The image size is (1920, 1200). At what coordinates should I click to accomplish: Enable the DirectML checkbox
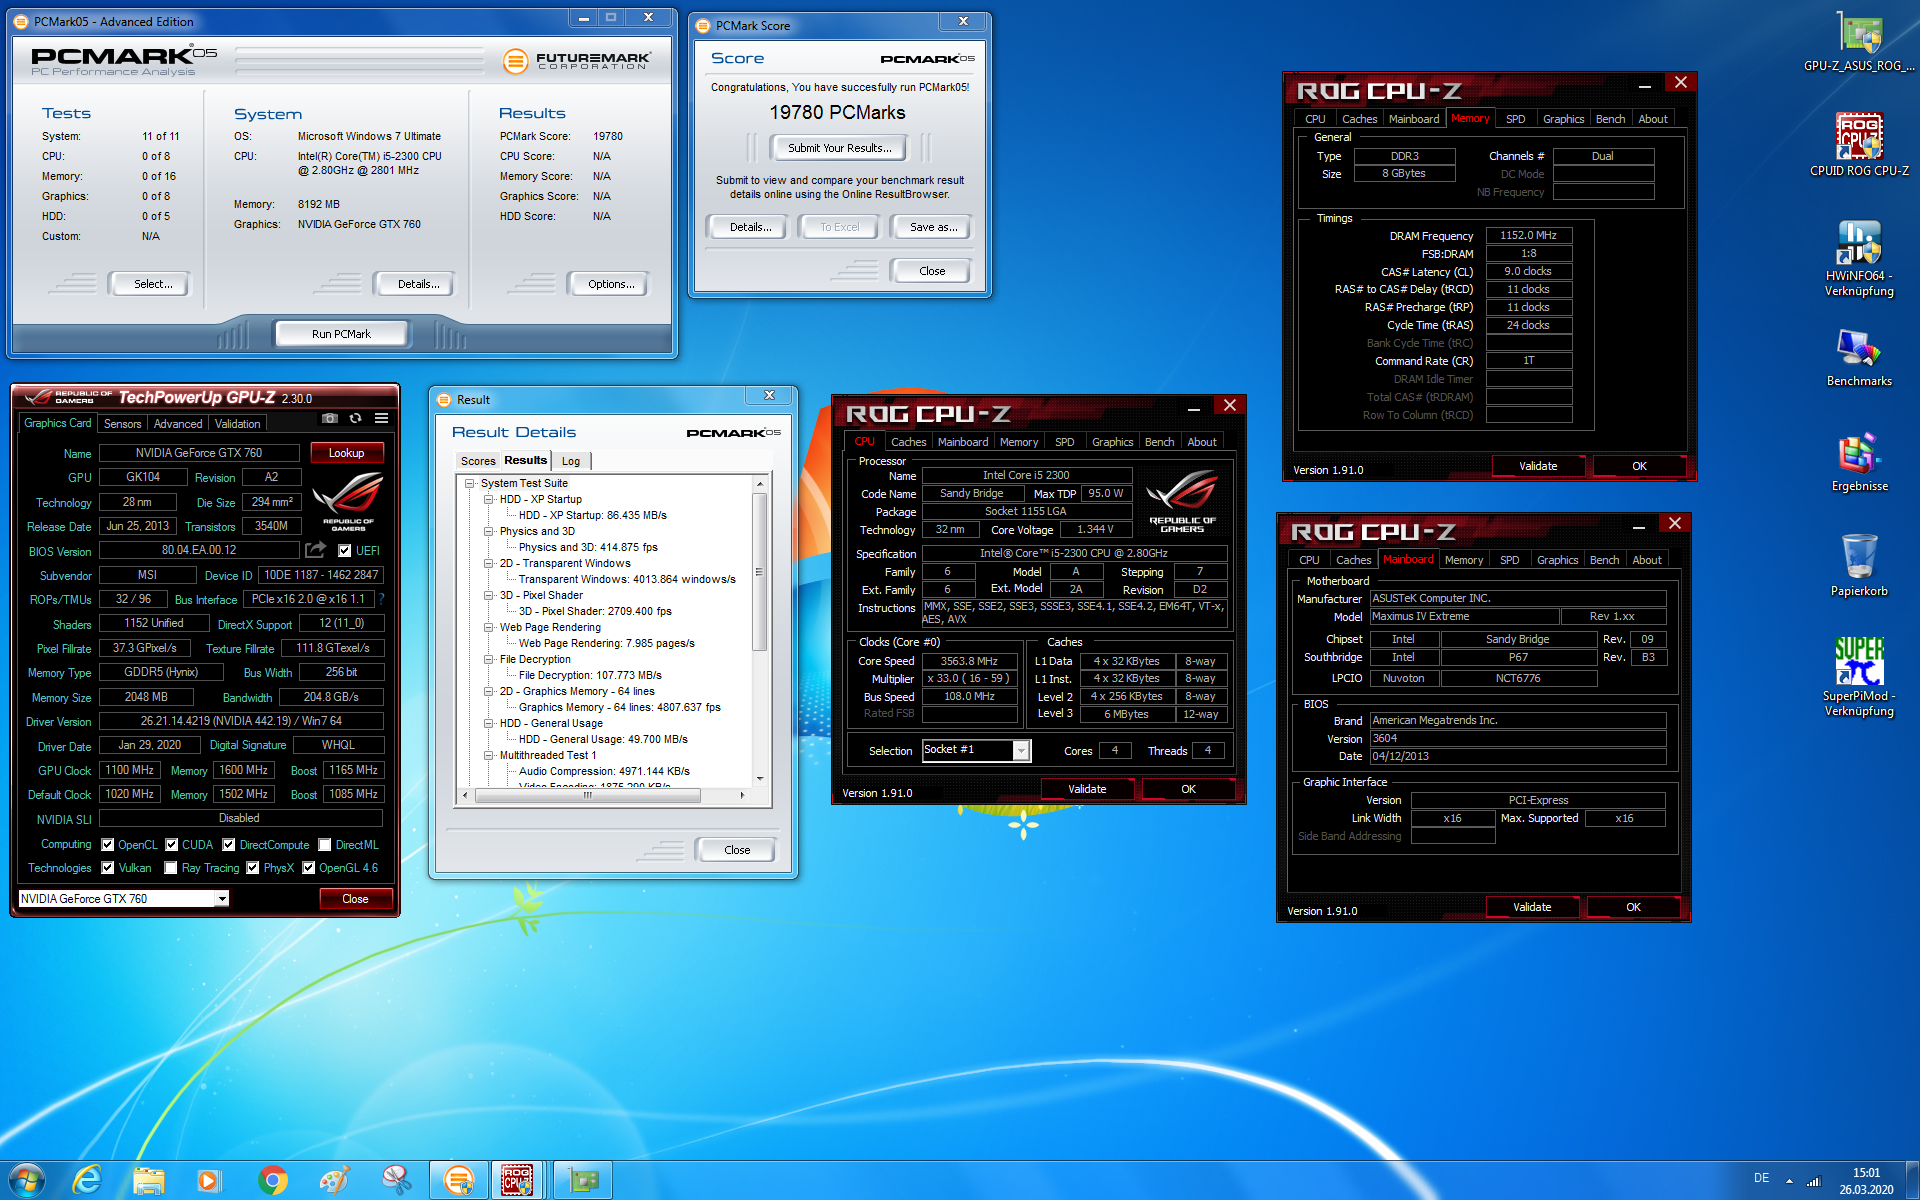pyautogui.click(x=325, y=845)
